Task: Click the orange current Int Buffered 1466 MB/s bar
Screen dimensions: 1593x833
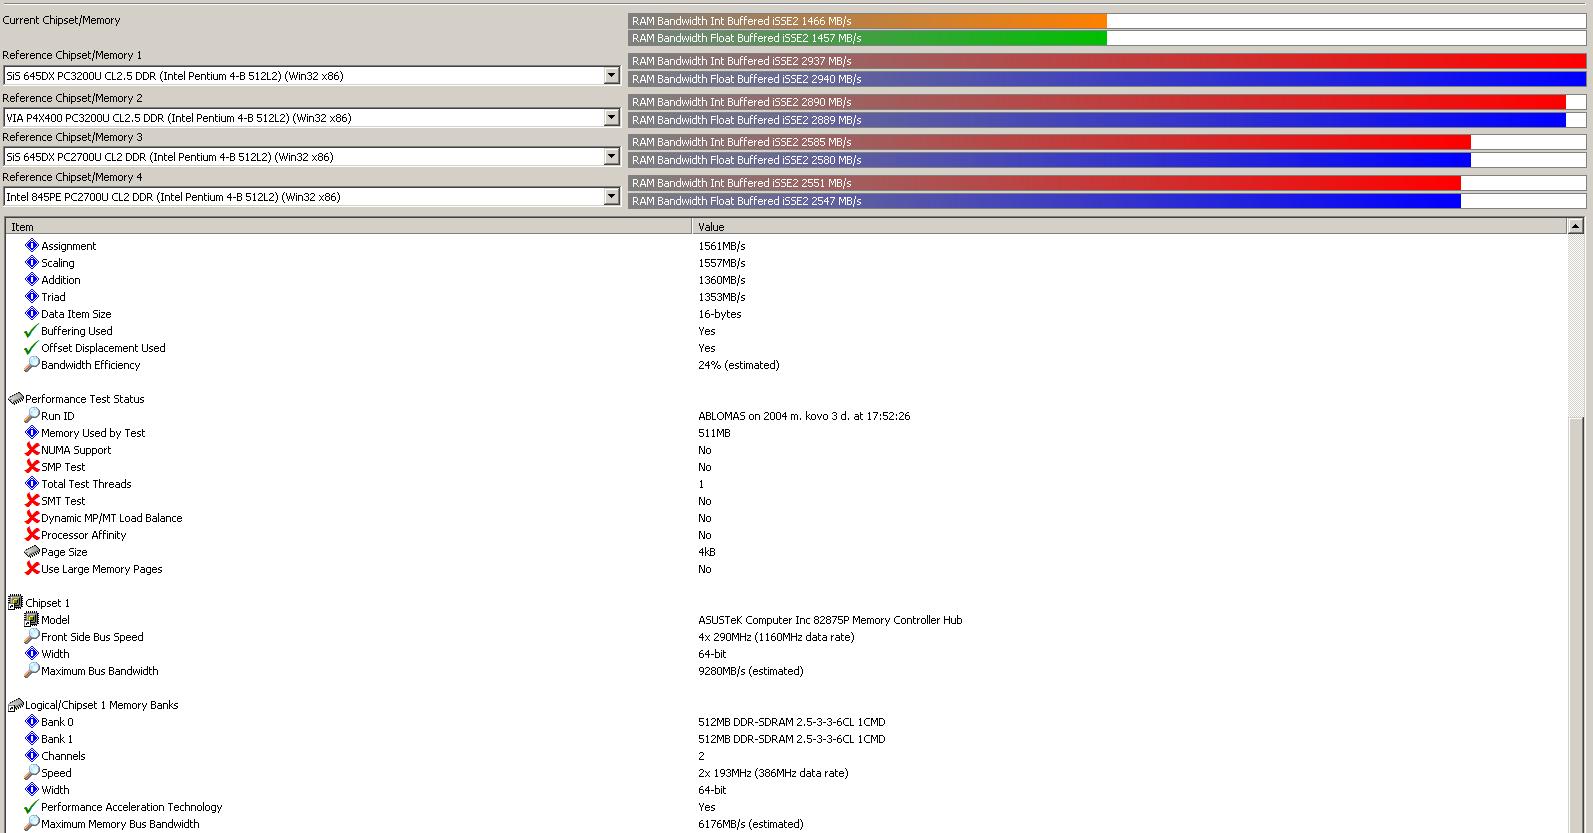Action: point(868,21)
